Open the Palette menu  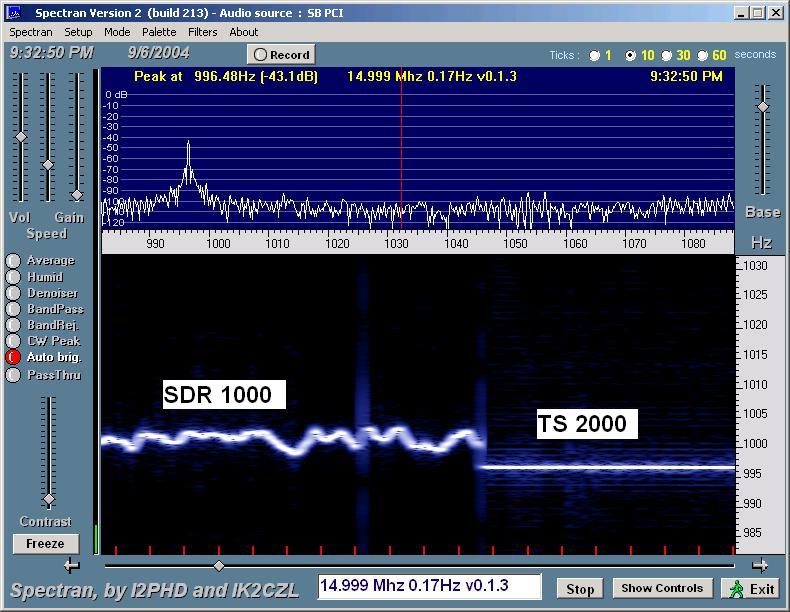click(158, 32)
